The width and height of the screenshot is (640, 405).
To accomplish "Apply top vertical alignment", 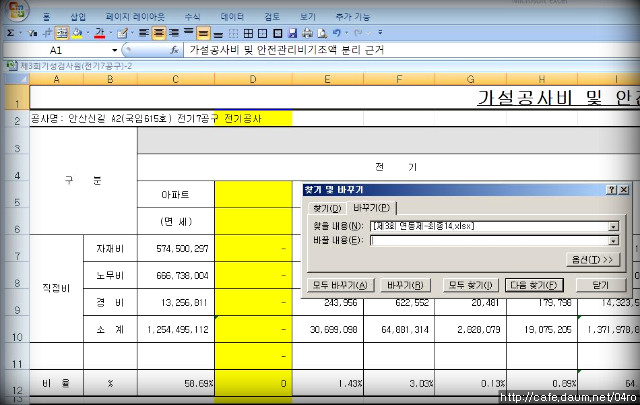I will click(x=189, y=32).
